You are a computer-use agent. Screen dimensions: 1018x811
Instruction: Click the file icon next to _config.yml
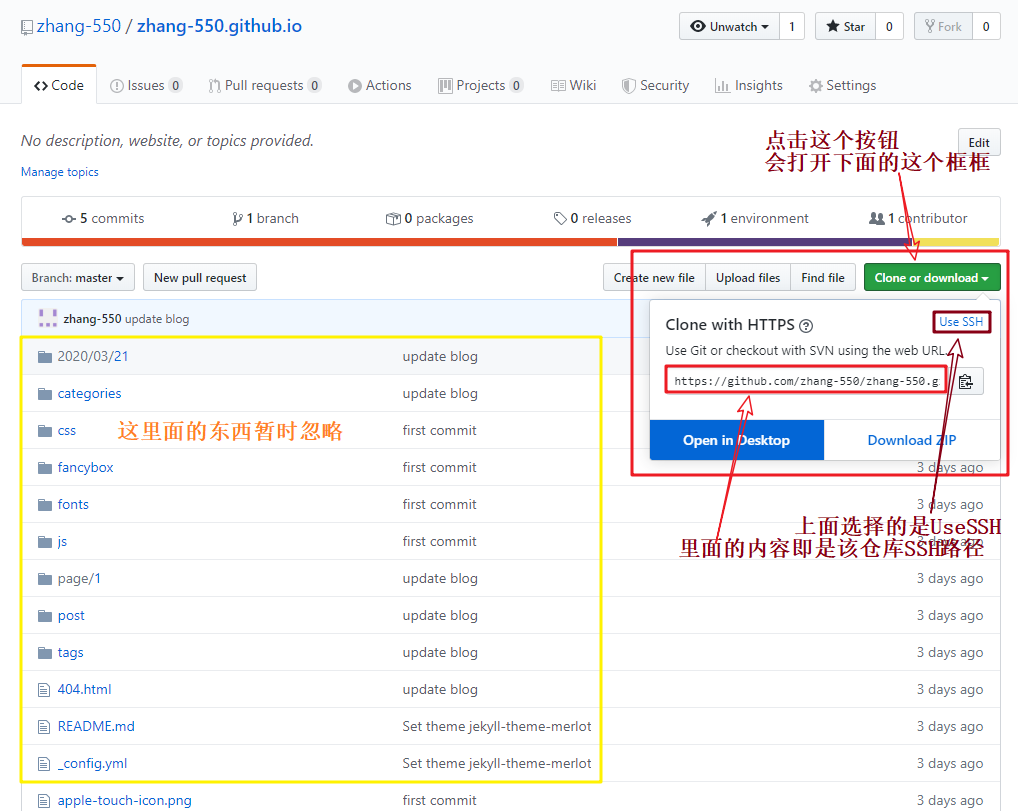coord(44,764)
